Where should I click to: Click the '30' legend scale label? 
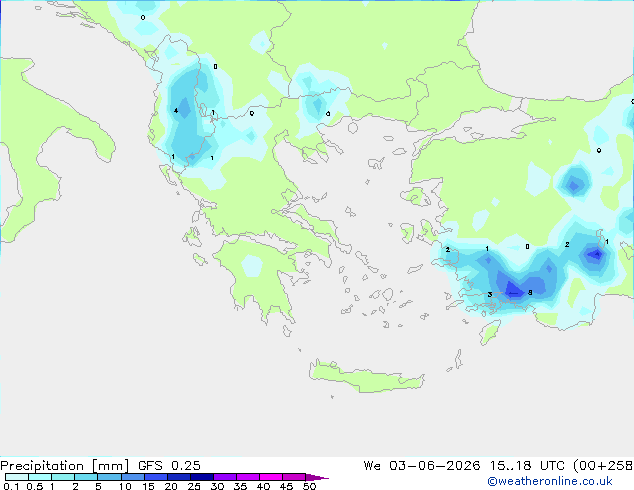(217, 486)
